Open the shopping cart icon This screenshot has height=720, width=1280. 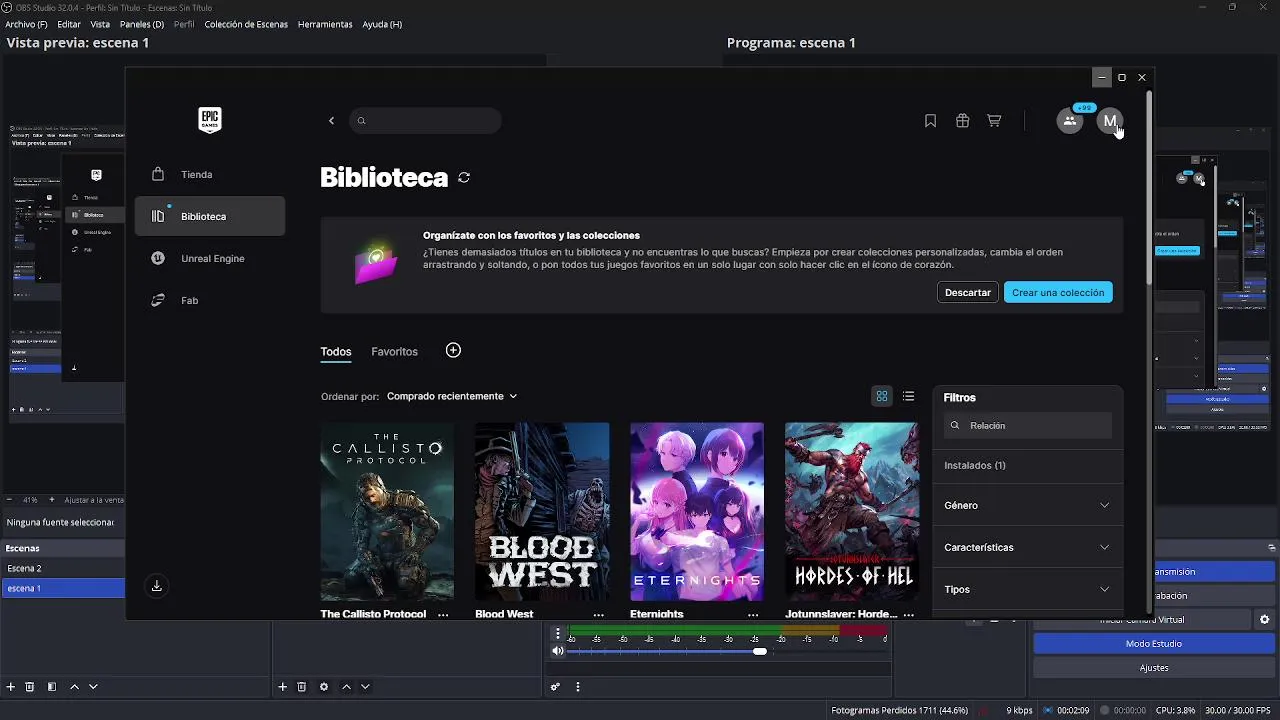994,121
